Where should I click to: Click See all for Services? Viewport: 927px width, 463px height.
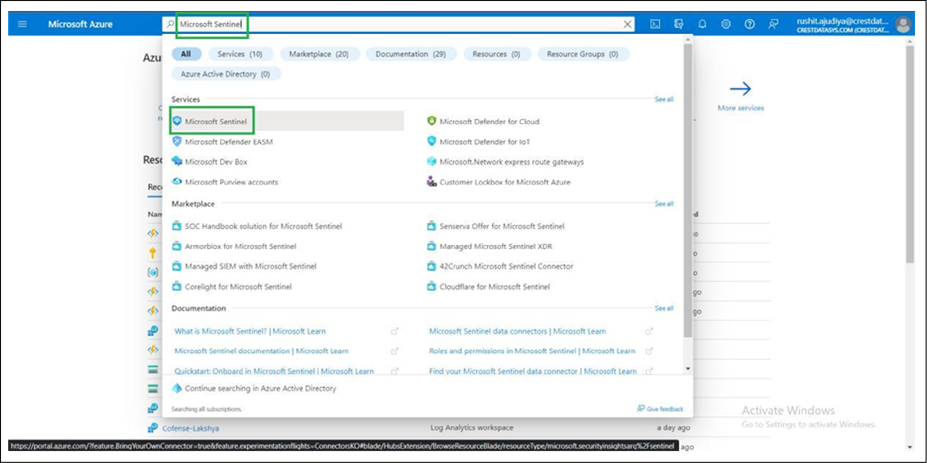(664, 99)
